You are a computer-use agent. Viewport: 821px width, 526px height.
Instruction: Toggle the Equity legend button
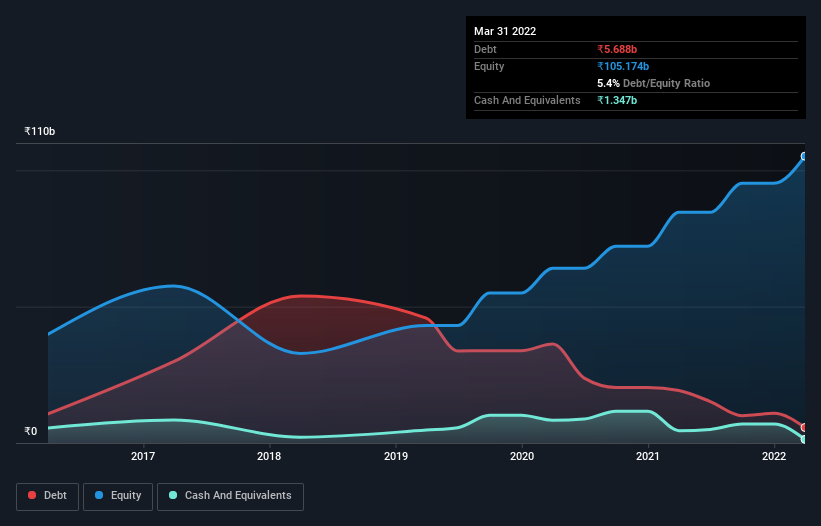click(118, 496)
